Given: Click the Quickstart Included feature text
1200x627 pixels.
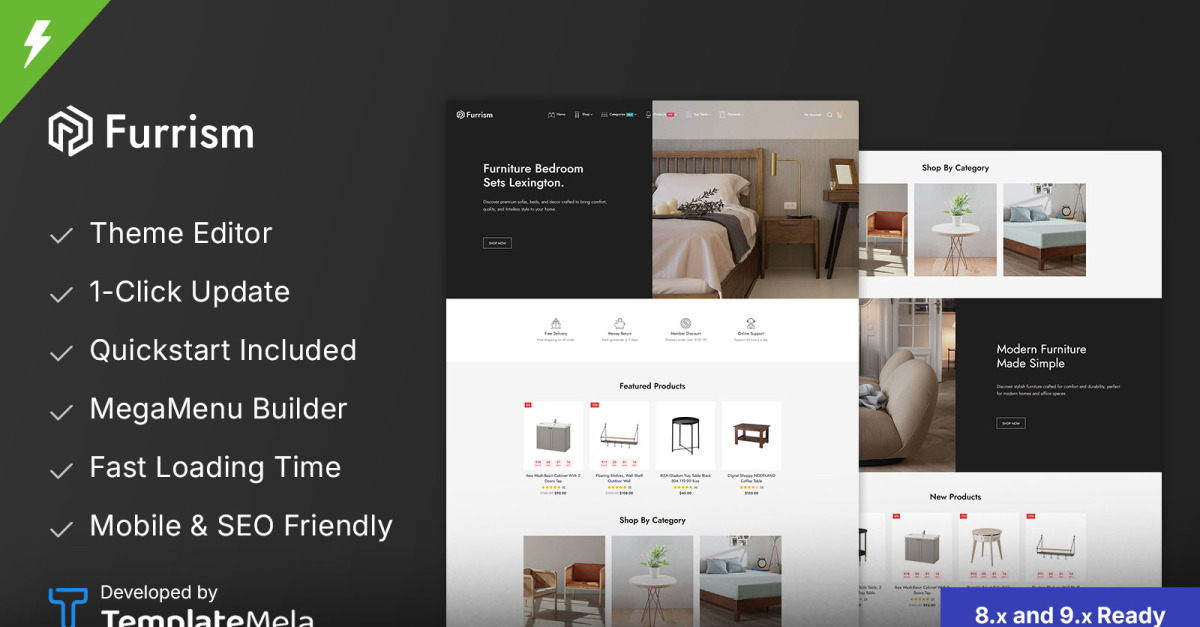Looking at the screenshot, I should tap(223, 350).
